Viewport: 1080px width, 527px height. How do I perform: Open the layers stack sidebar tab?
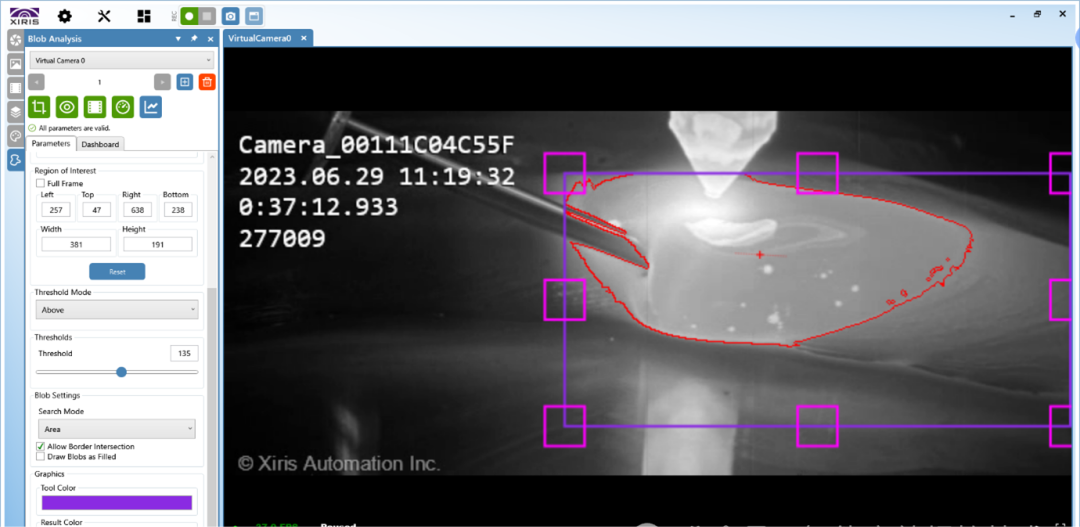coord(15,112)
